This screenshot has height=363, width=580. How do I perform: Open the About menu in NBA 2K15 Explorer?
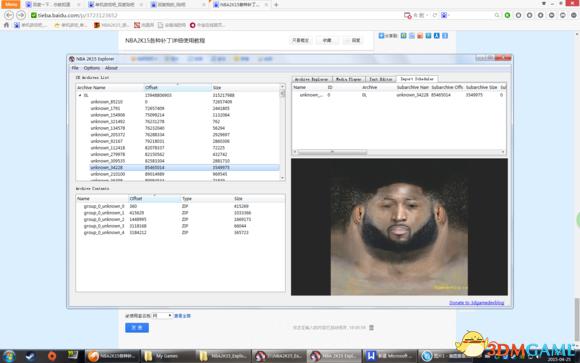pyautogui.click(x=111, y=68)
